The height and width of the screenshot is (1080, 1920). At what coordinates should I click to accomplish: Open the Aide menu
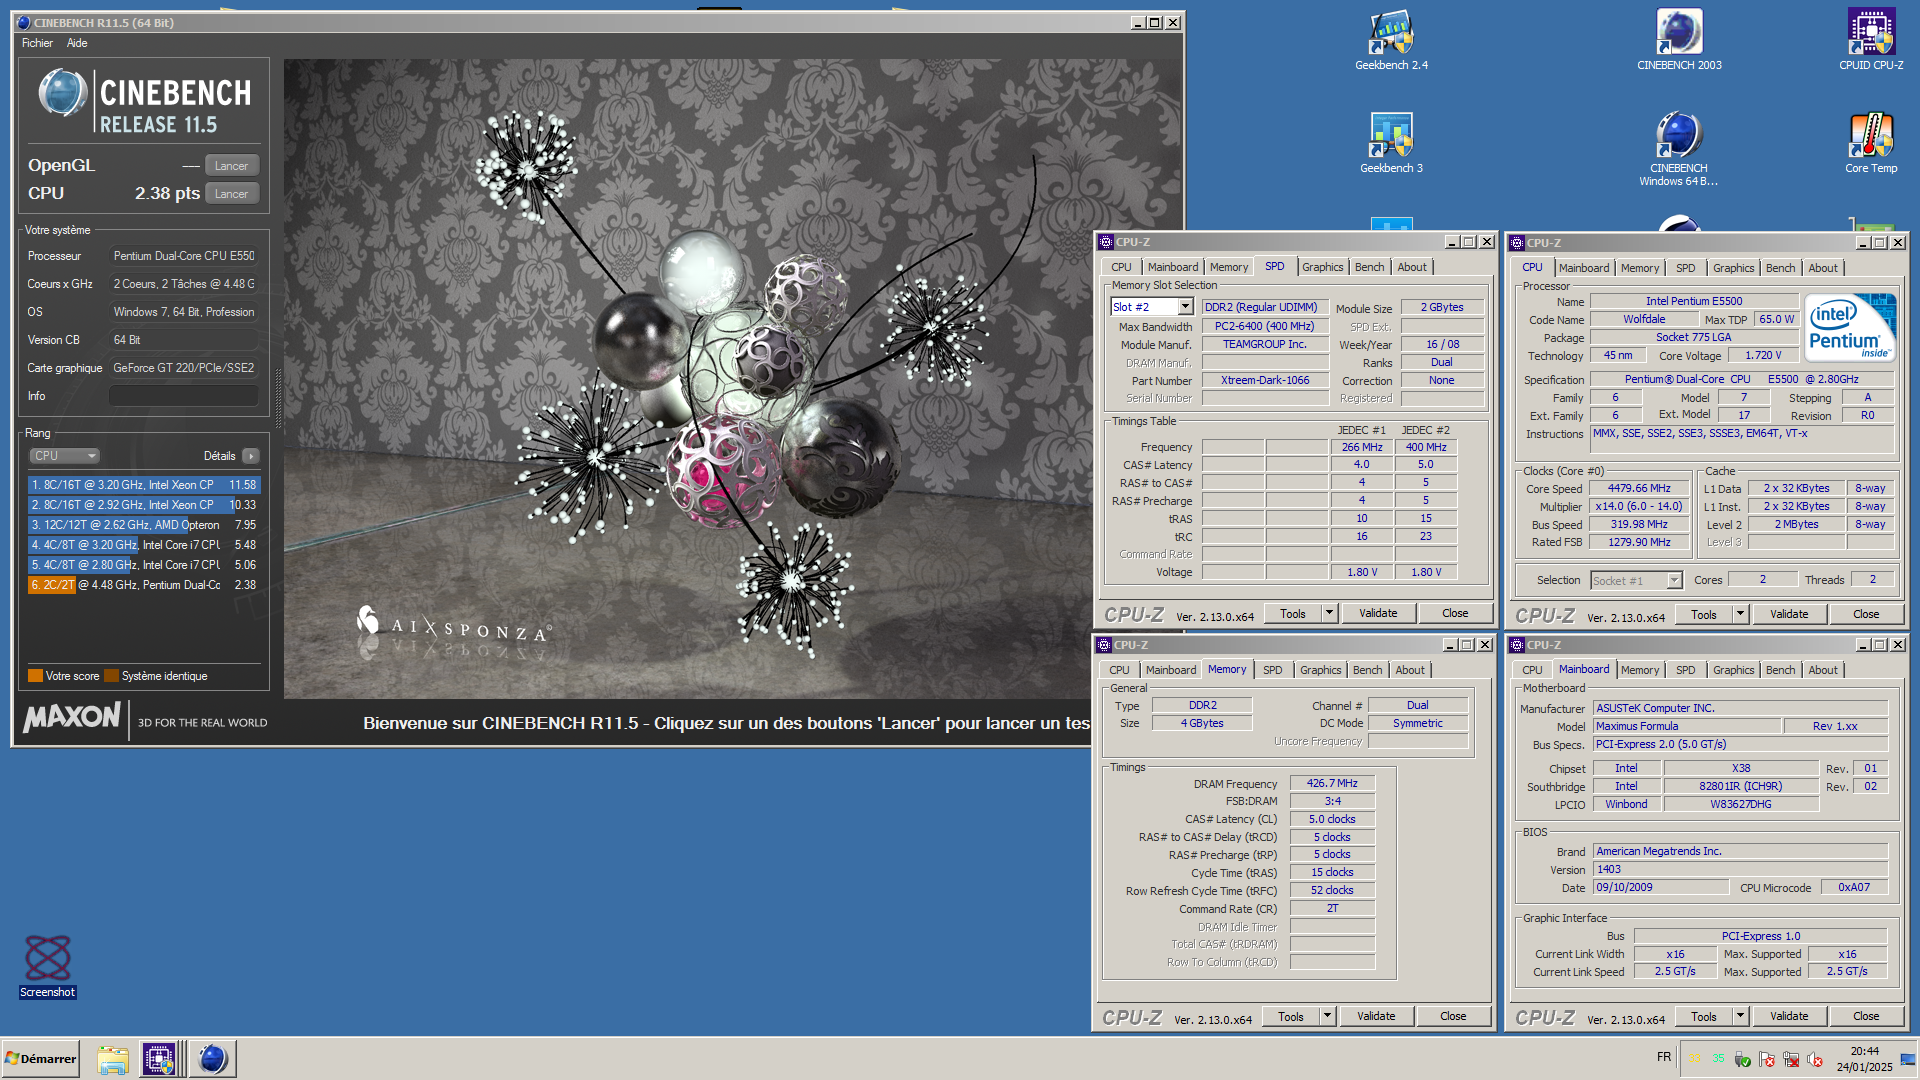(77, 43)
